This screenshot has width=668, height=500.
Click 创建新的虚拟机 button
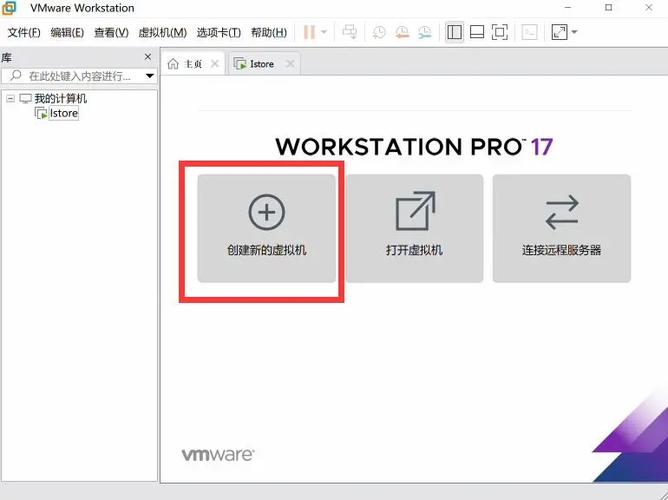coord(267,228)
